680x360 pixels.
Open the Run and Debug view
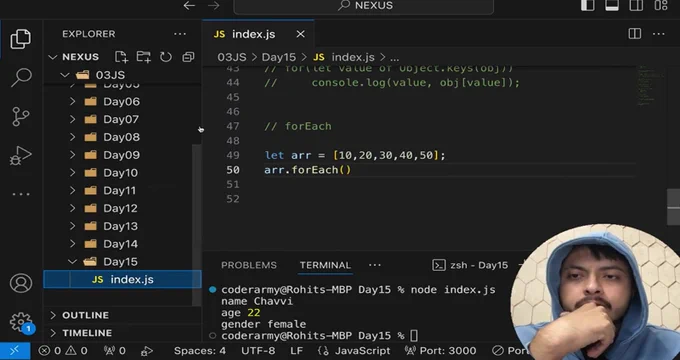click(21, 155)
